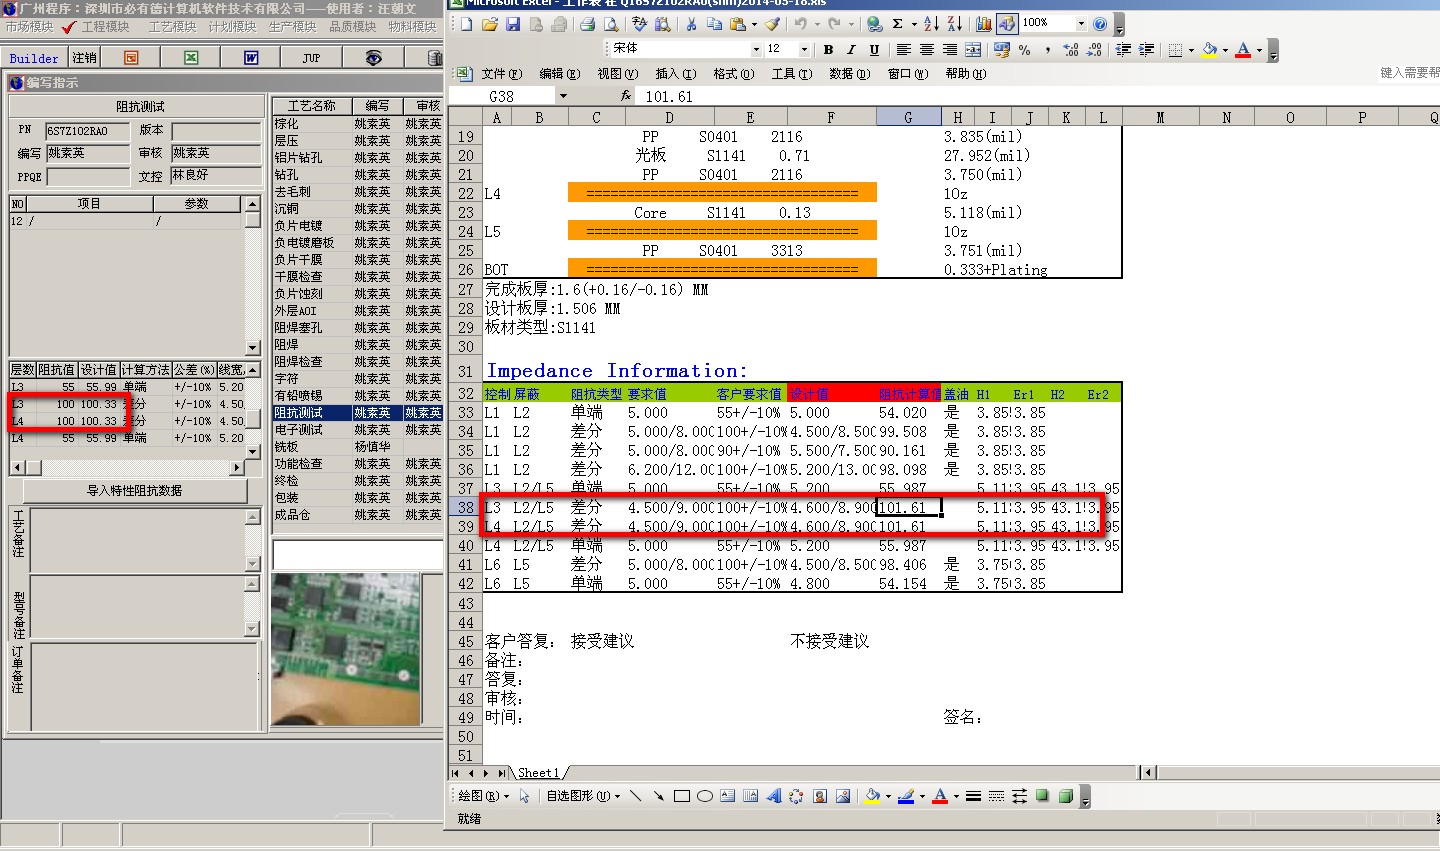Click the Copy icon in Excel toolbar

[715, 24]
